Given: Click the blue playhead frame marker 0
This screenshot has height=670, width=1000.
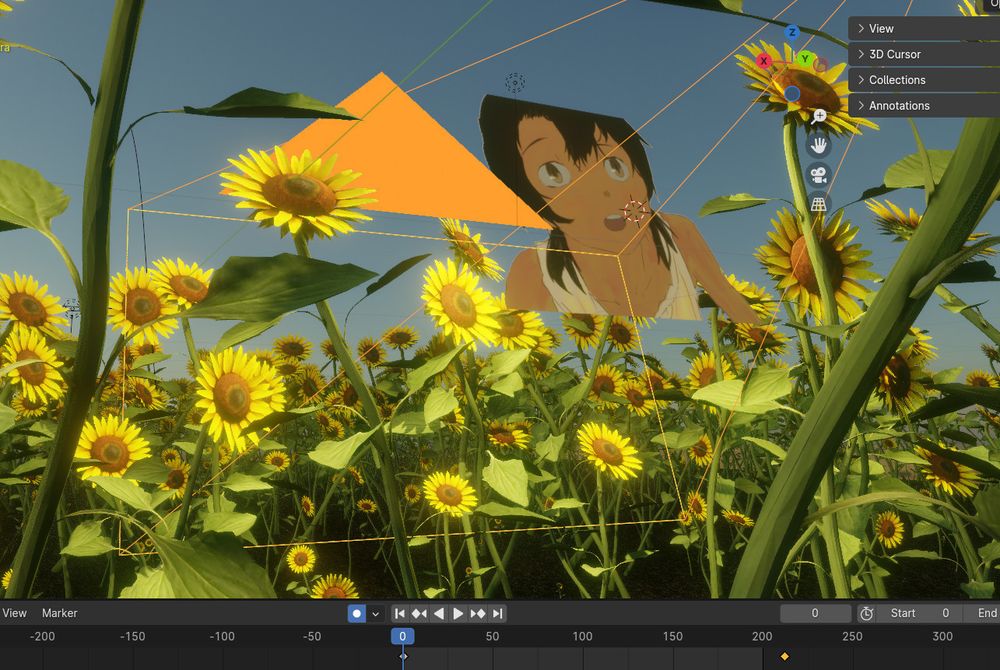Looking at the screenshot, I should [402, 636].
